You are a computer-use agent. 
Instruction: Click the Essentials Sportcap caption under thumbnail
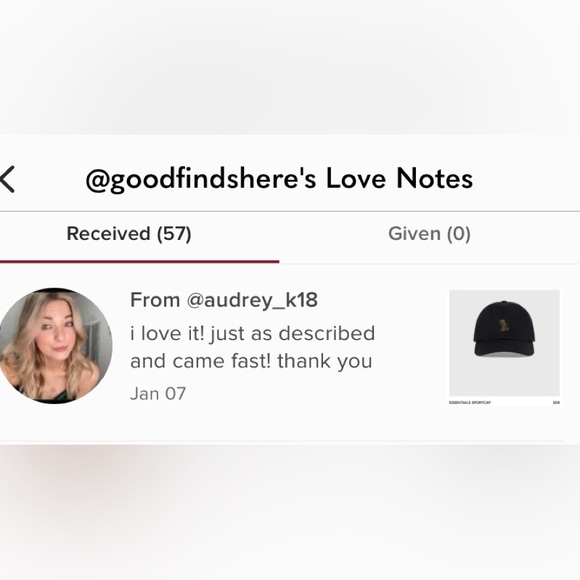click(x=470, y=402)
